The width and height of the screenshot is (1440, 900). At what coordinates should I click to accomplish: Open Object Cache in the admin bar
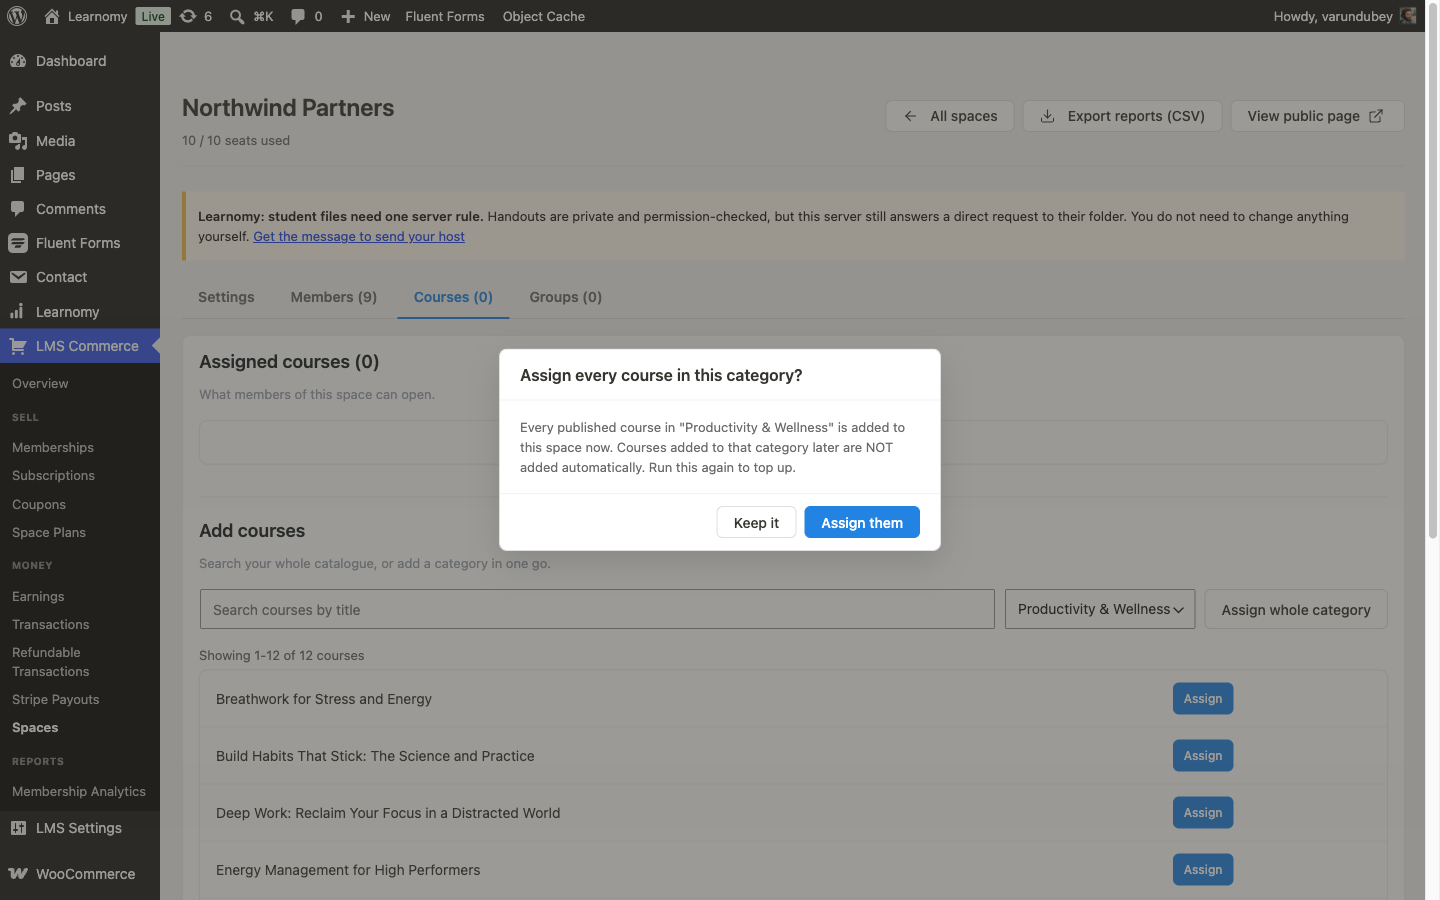(544, 16)
